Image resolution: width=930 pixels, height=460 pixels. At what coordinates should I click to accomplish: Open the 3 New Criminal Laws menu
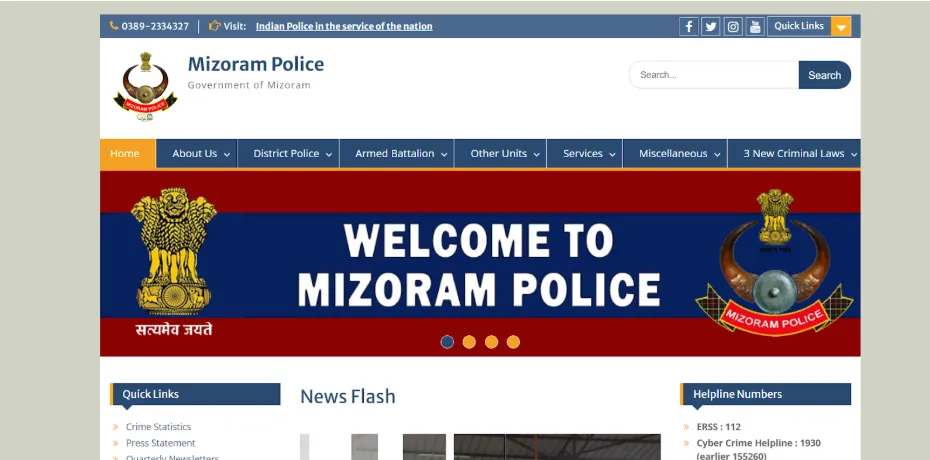tap(799, 154)
